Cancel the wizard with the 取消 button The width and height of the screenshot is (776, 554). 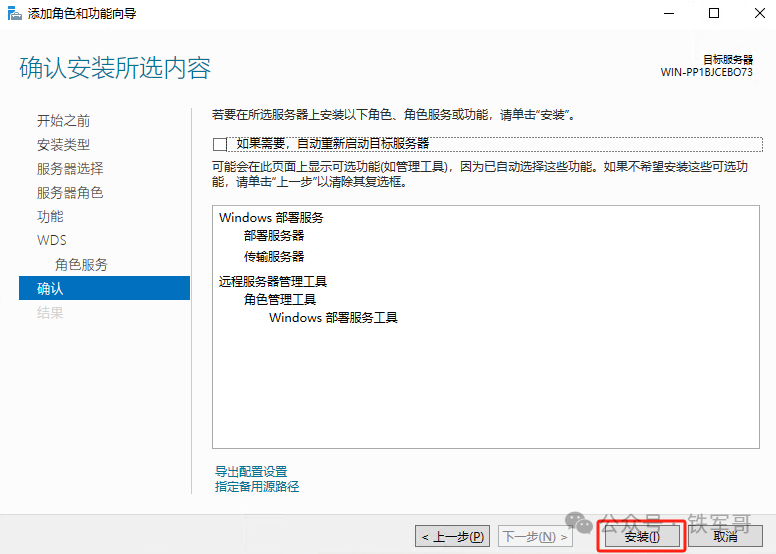pyautogui.click(x=725, y=537)
